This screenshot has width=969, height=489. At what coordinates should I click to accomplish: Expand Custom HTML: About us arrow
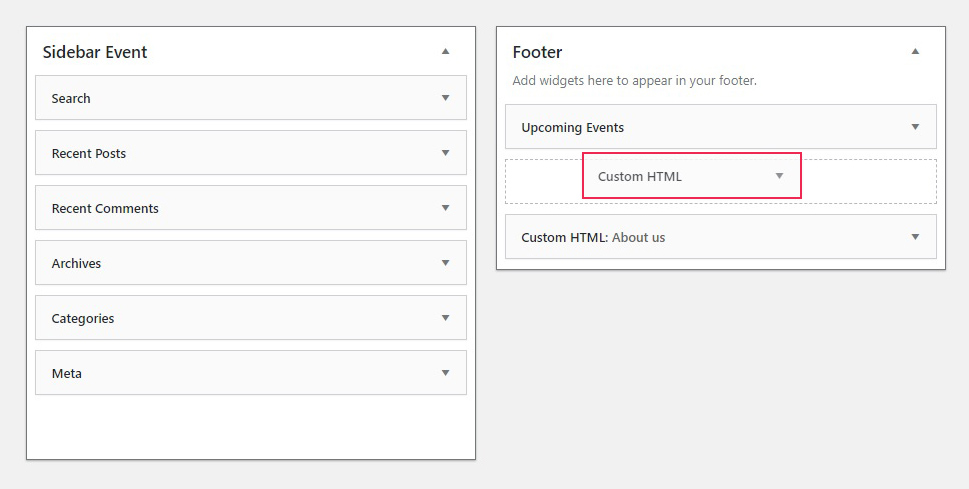click(915, 237)
